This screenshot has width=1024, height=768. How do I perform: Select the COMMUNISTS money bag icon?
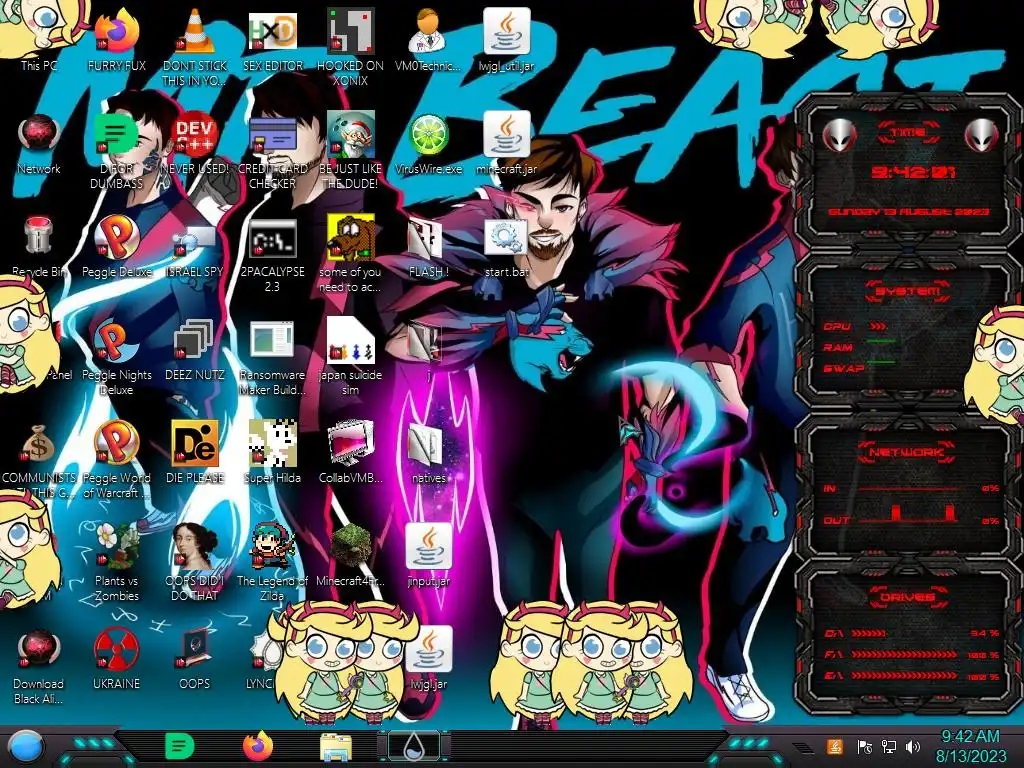[39, 459]
